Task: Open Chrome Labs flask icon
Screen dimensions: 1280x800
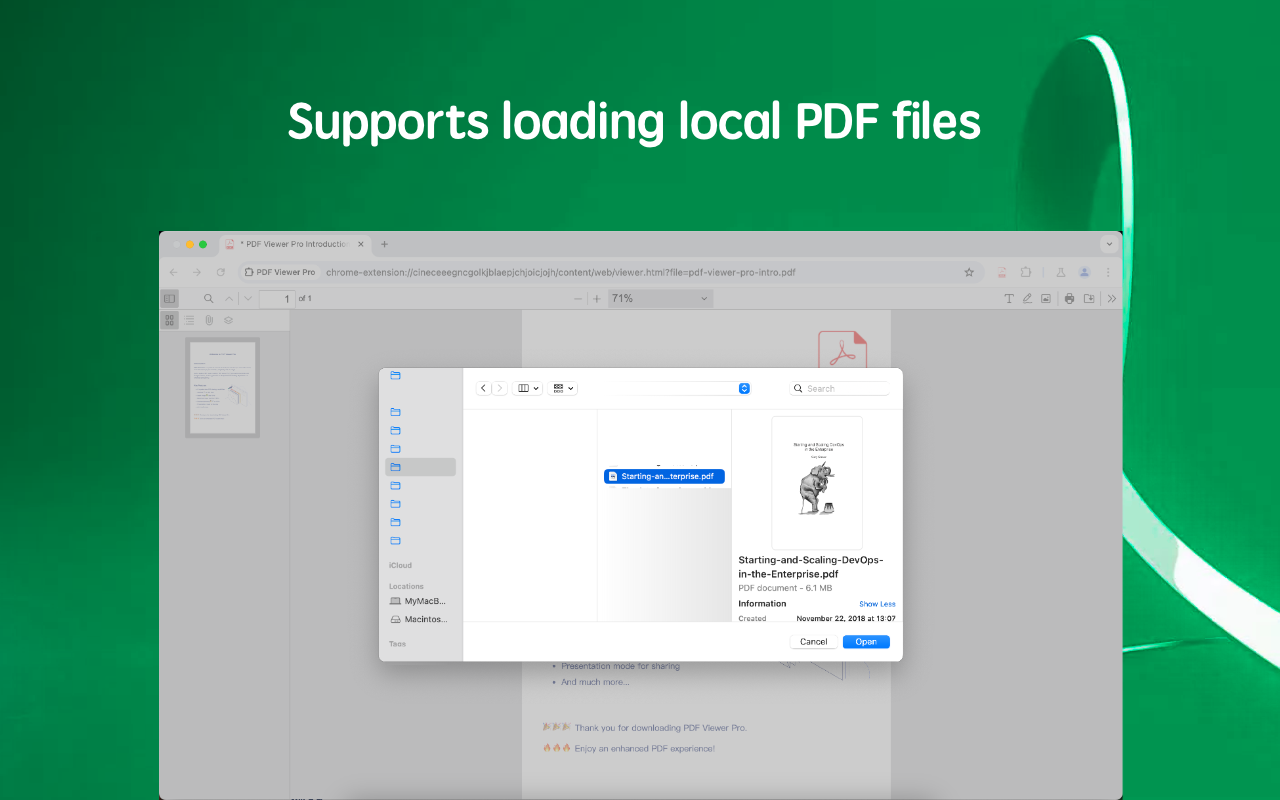Action: (1061, 272)
